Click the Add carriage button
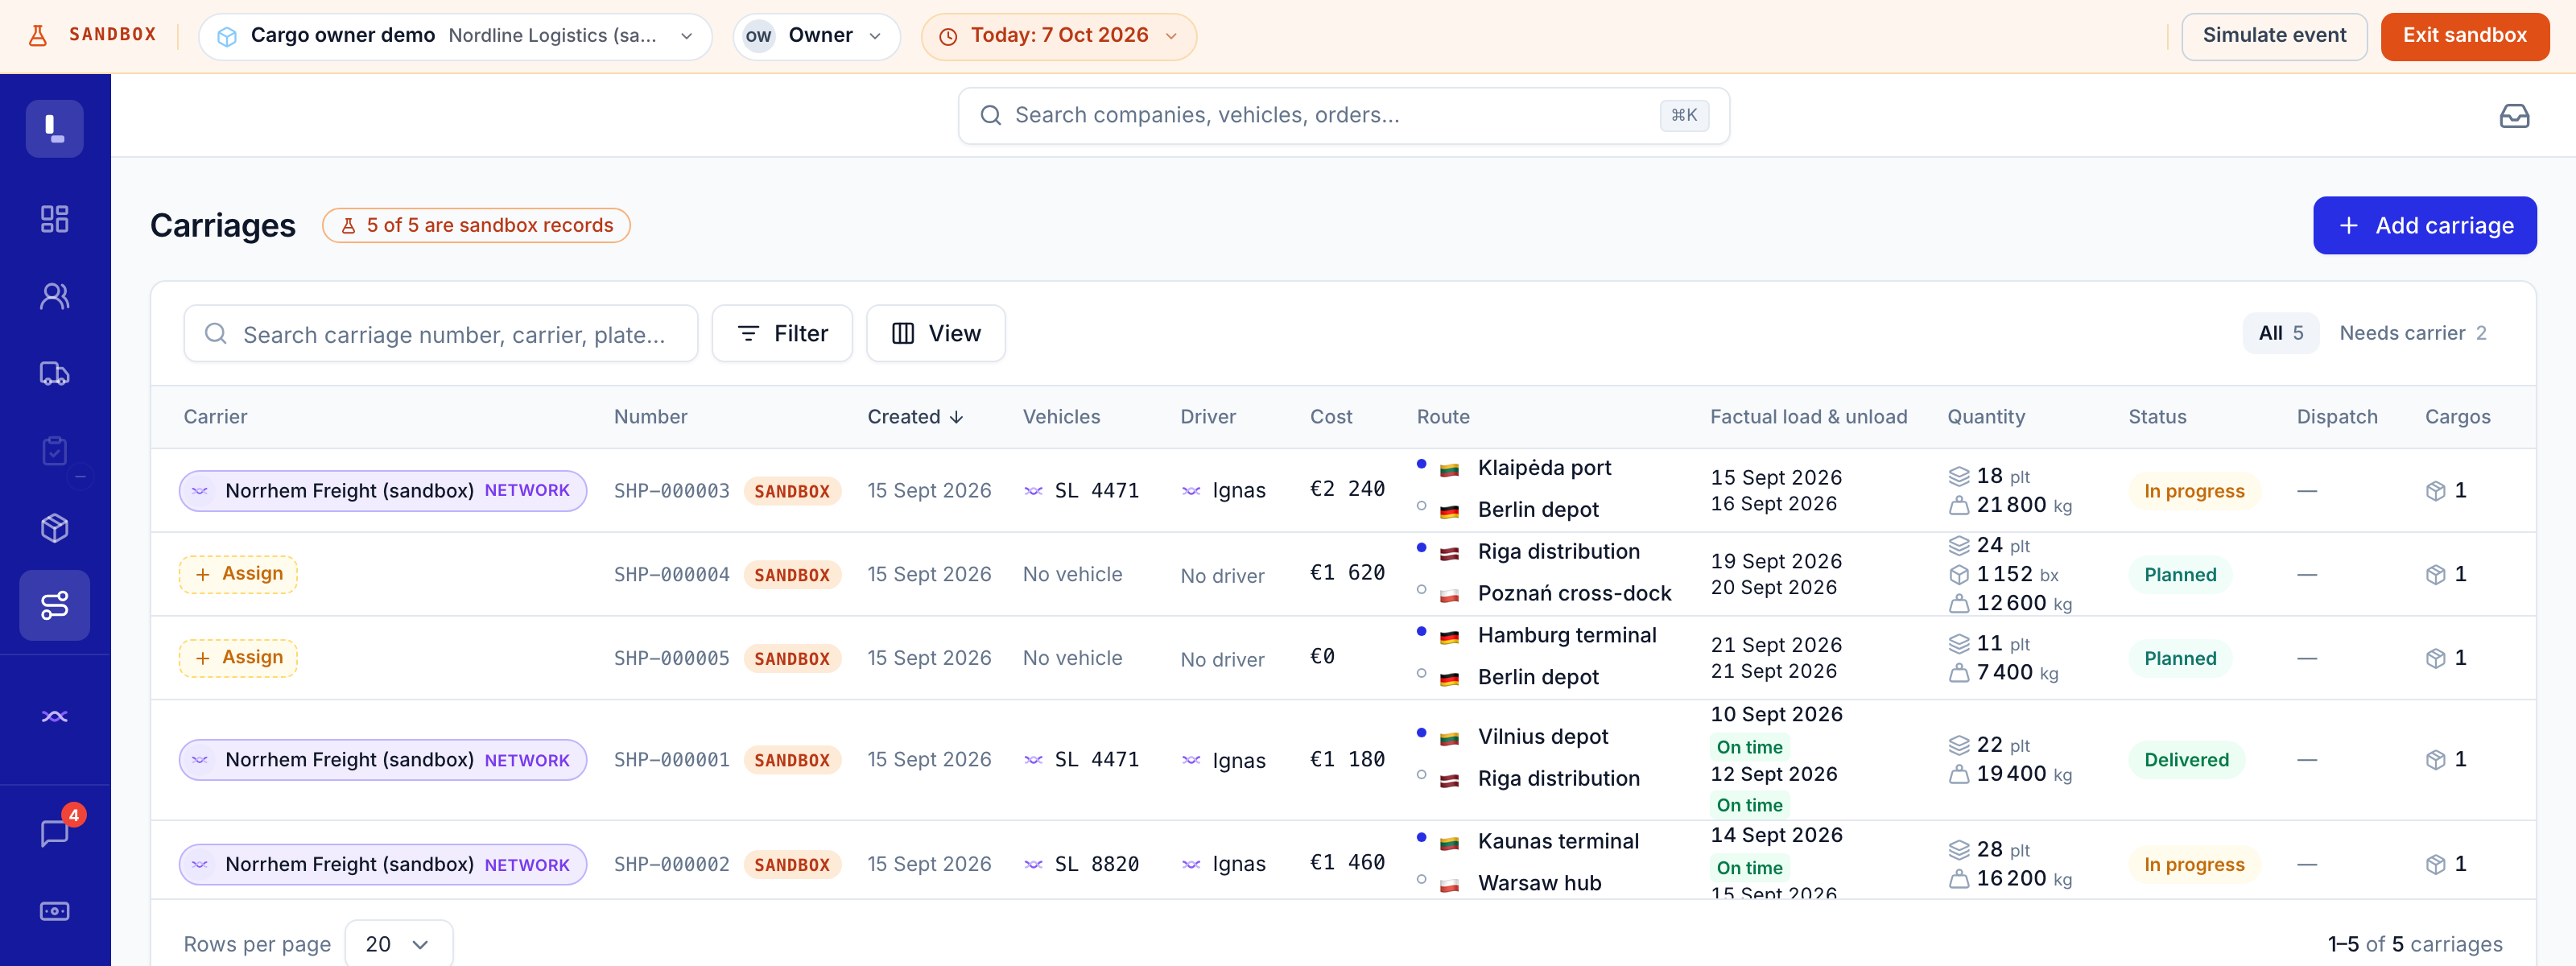 click(2424, 225)
